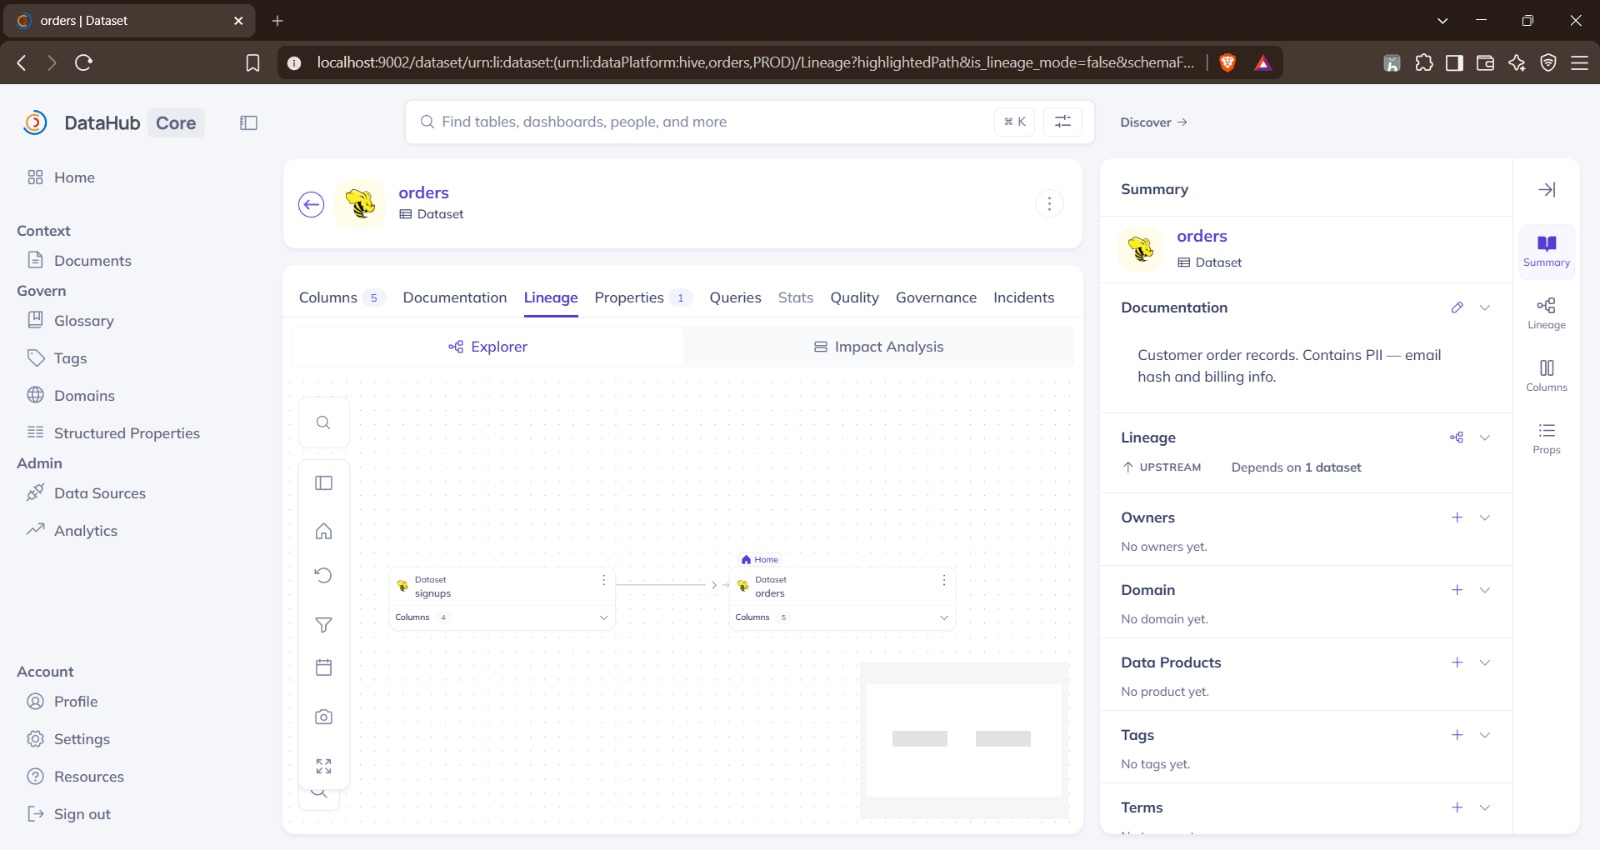Select Columns in the right icon rail

tap(1547, 375)
